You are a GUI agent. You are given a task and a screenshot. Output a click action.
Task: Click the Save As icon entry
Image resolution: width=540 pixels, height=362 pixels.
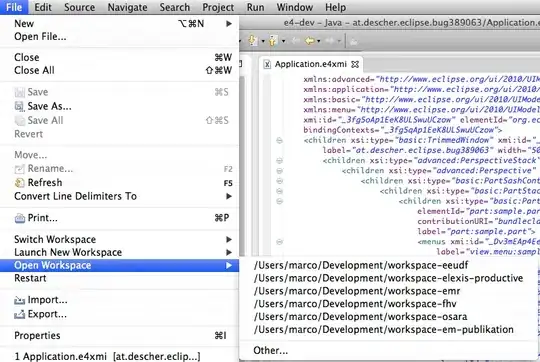click(19, 106)
